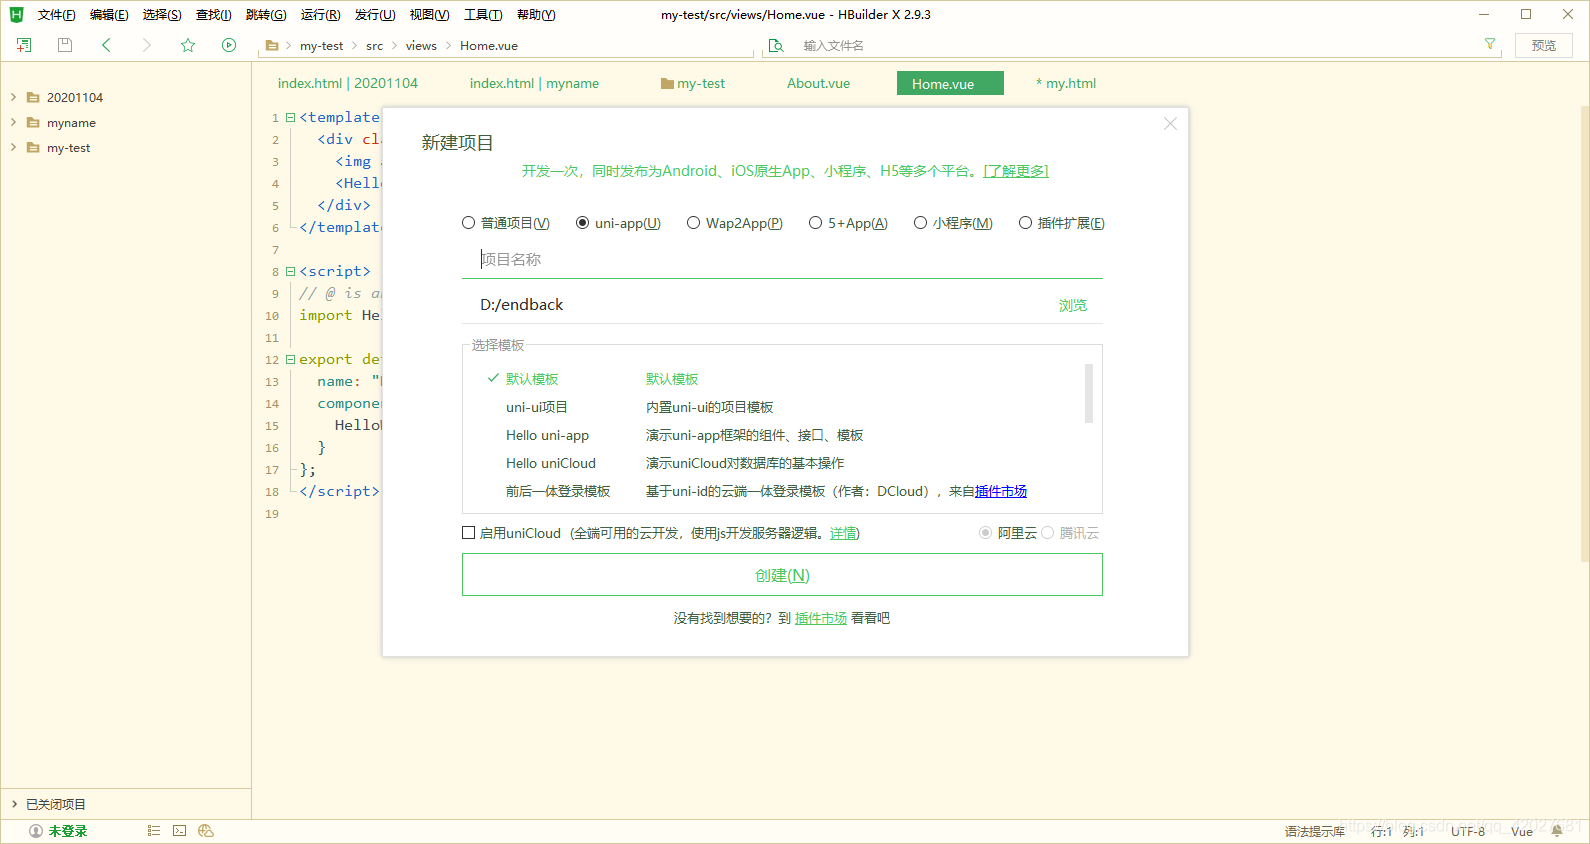1590x844 pixels.
Task: Select the 普通项目 radio button
Action: (468, 223)
